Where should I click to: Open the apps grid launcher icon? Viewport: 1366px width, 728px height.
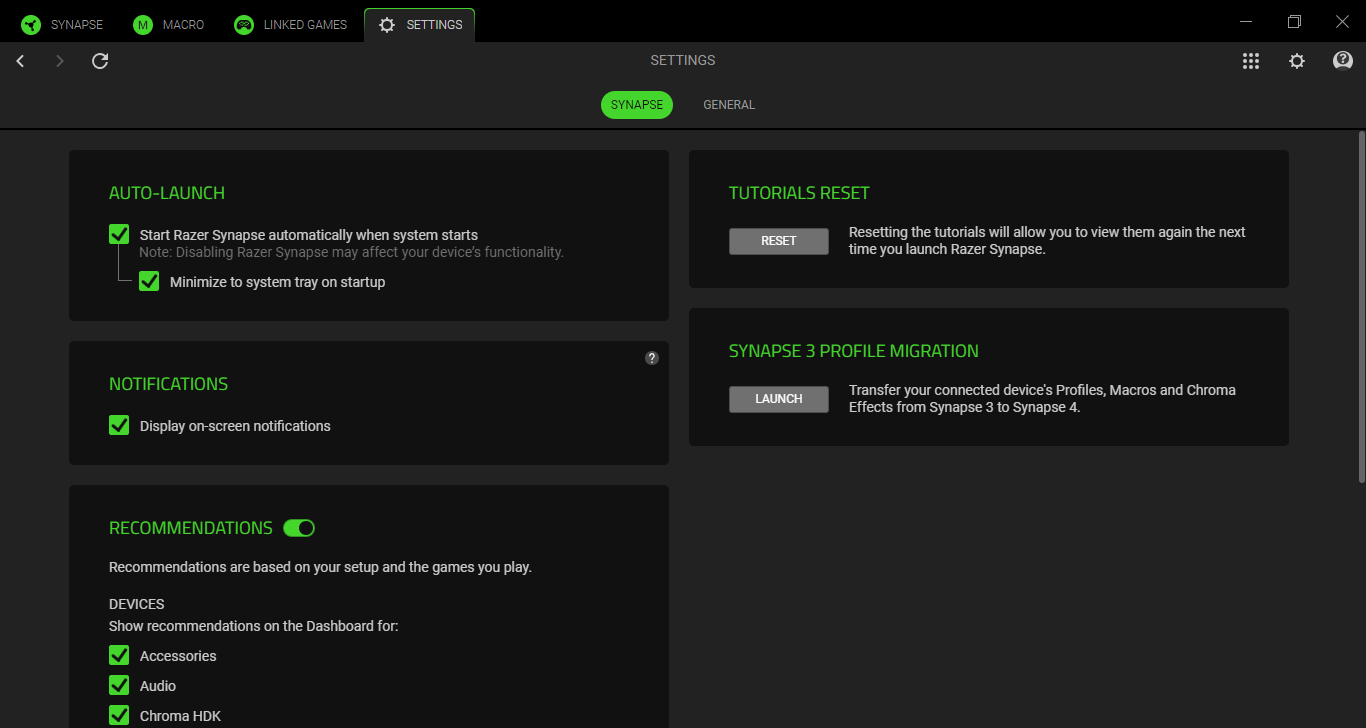(x=1250, y=61)
